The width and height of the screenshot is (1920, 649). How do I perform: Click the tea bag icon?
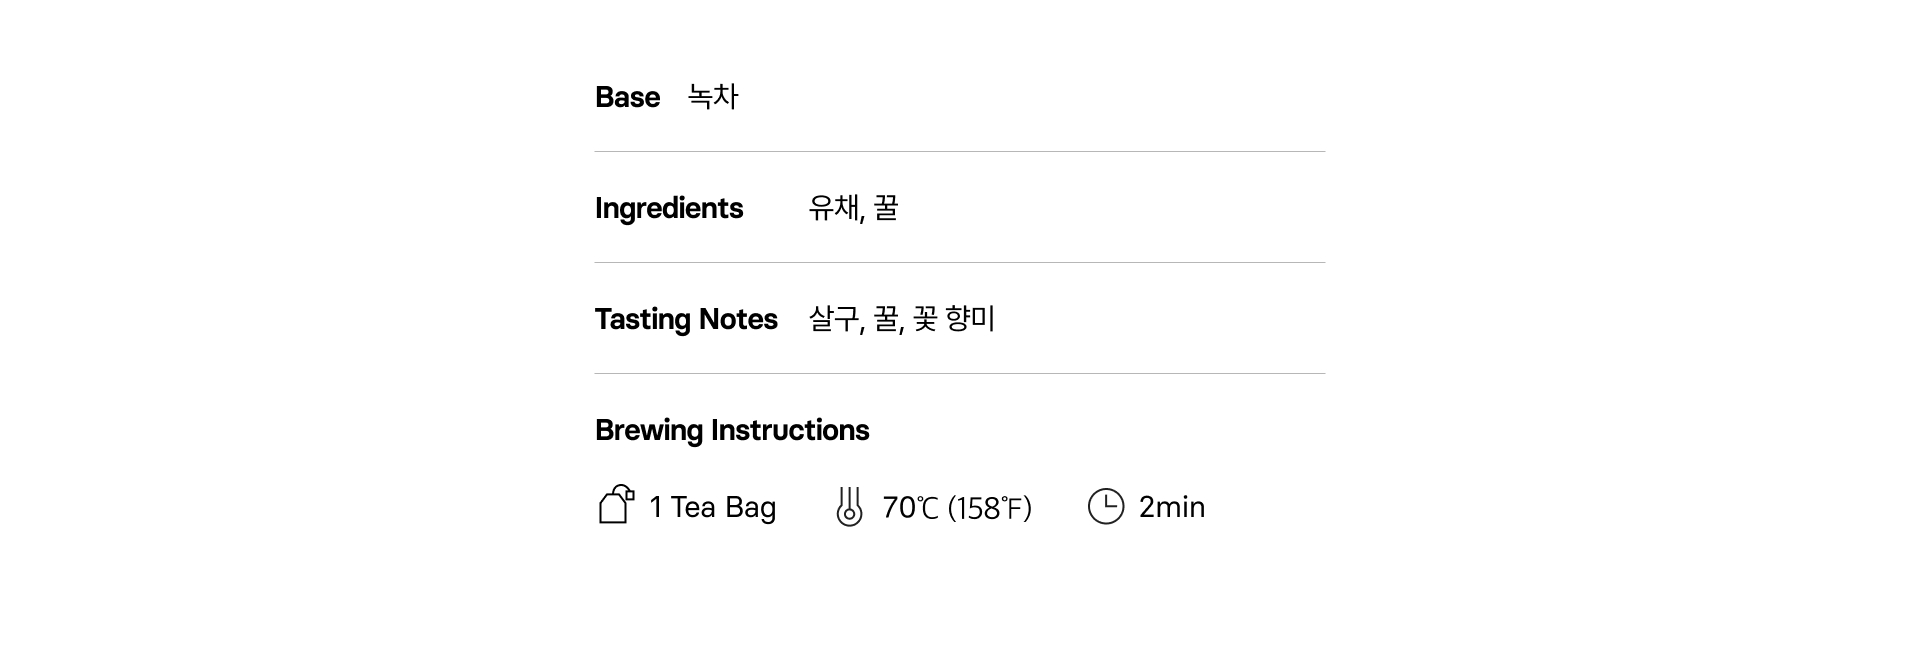(616, 505)
